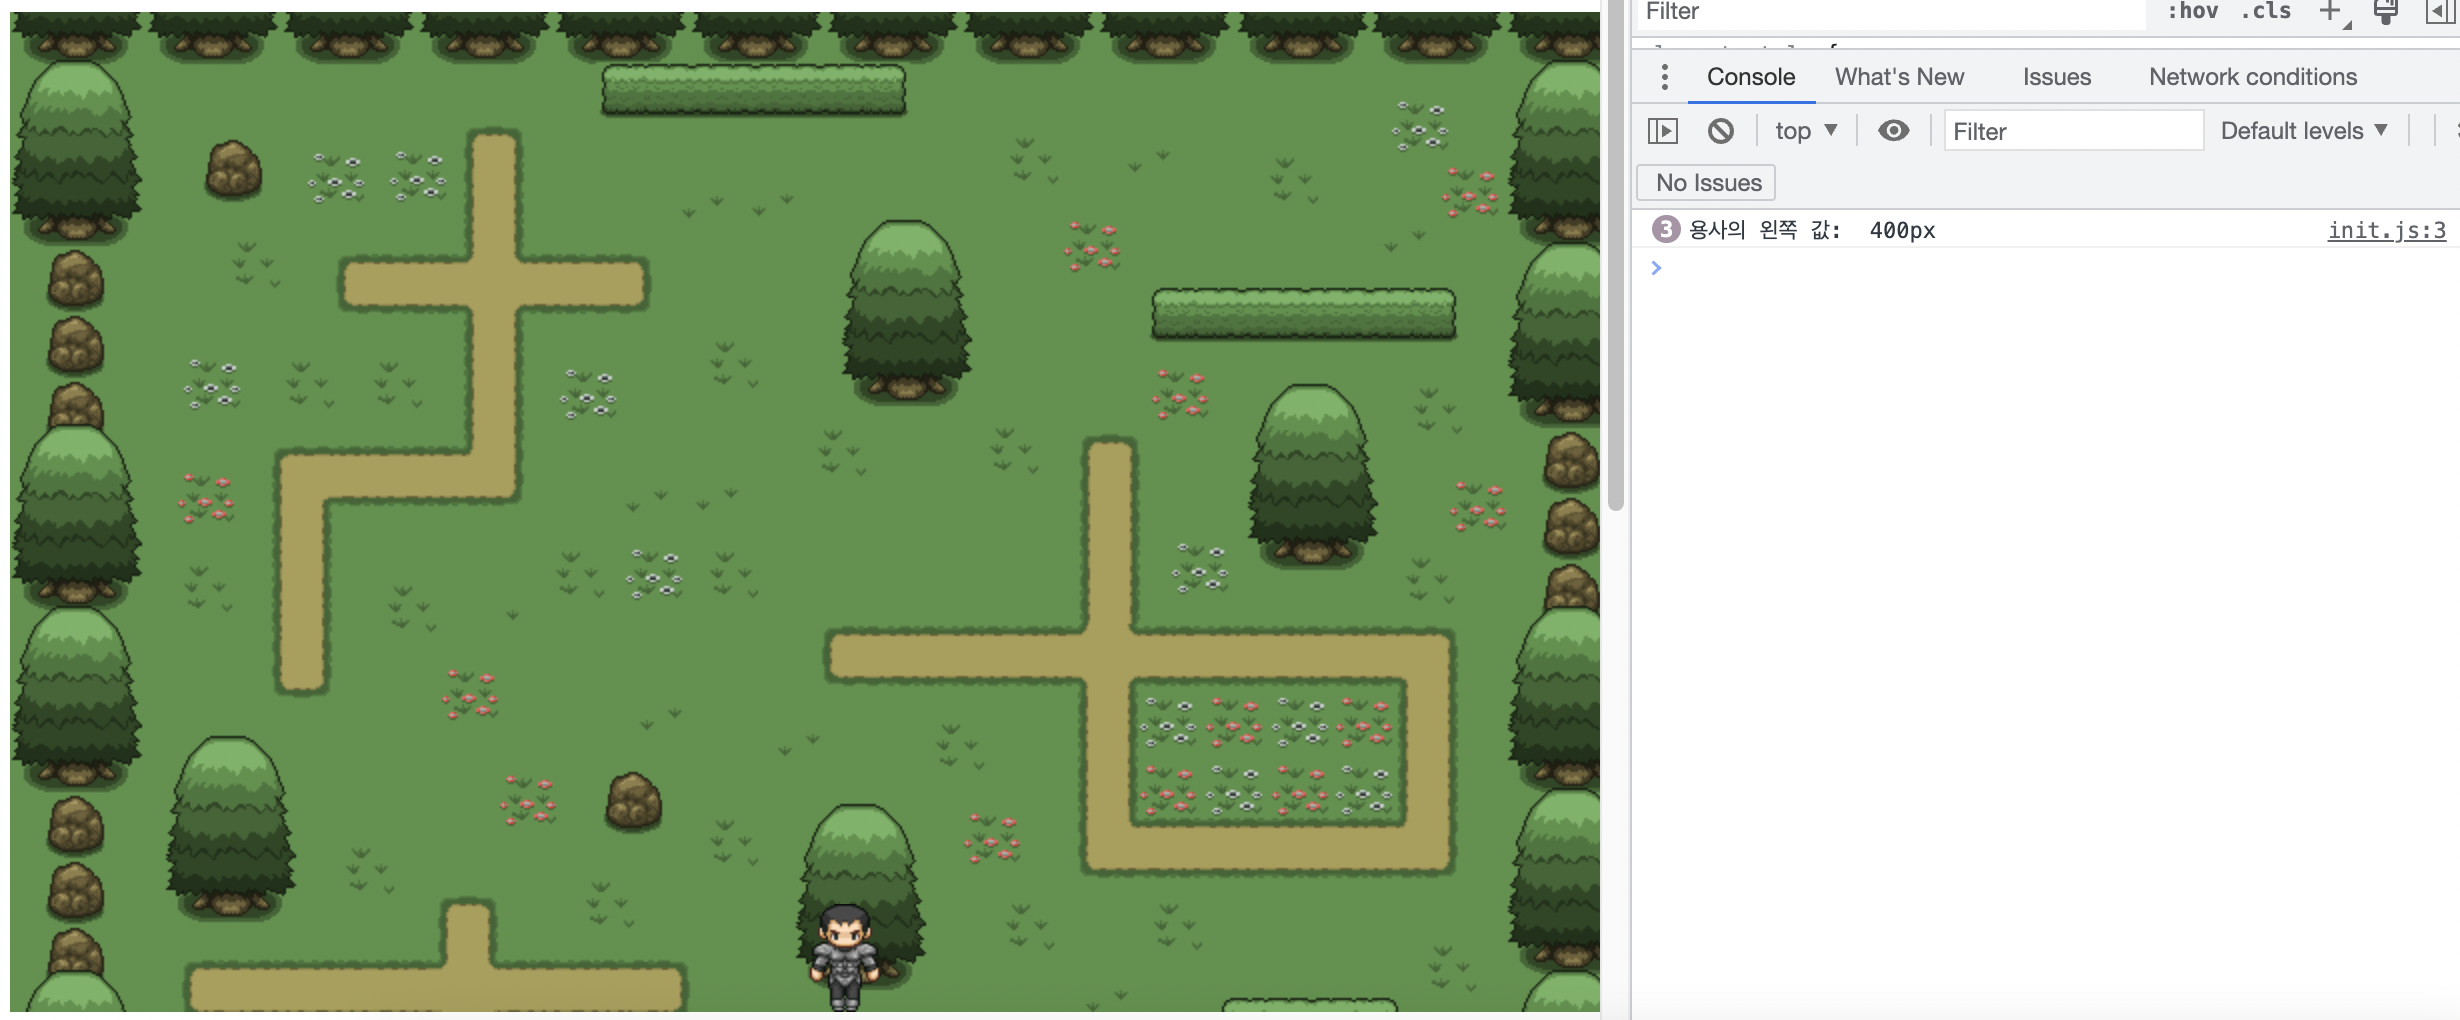Switch to the What's New tab
The image size is (2460, 1020).
click(1899, 77)
